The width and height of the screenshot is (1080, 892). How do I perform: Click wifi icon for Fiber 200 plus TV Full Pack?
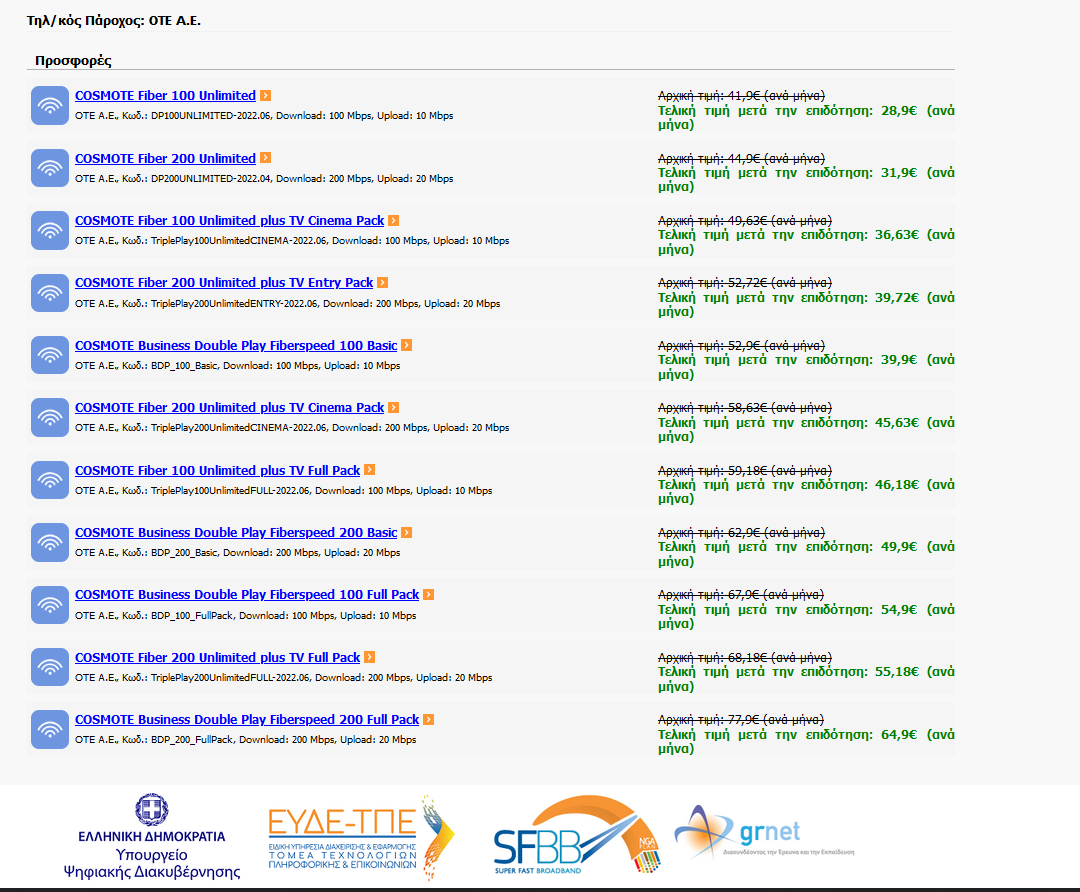[50, 667]
